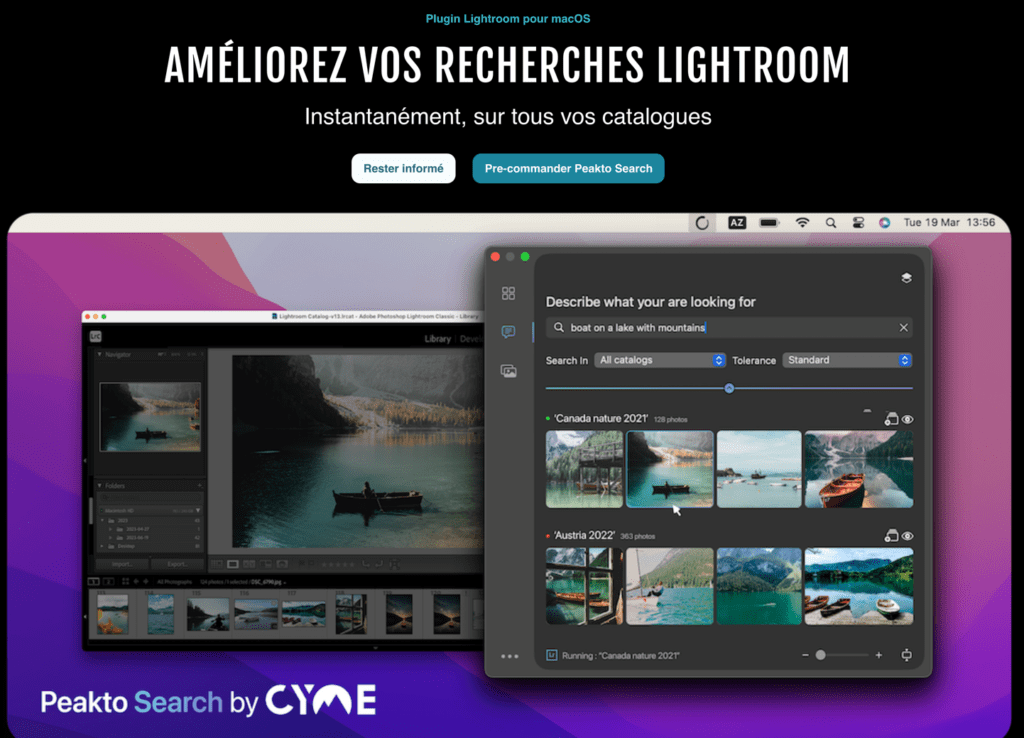
Task: Click the 'Rester informé' button
Action: coord(403,168)
